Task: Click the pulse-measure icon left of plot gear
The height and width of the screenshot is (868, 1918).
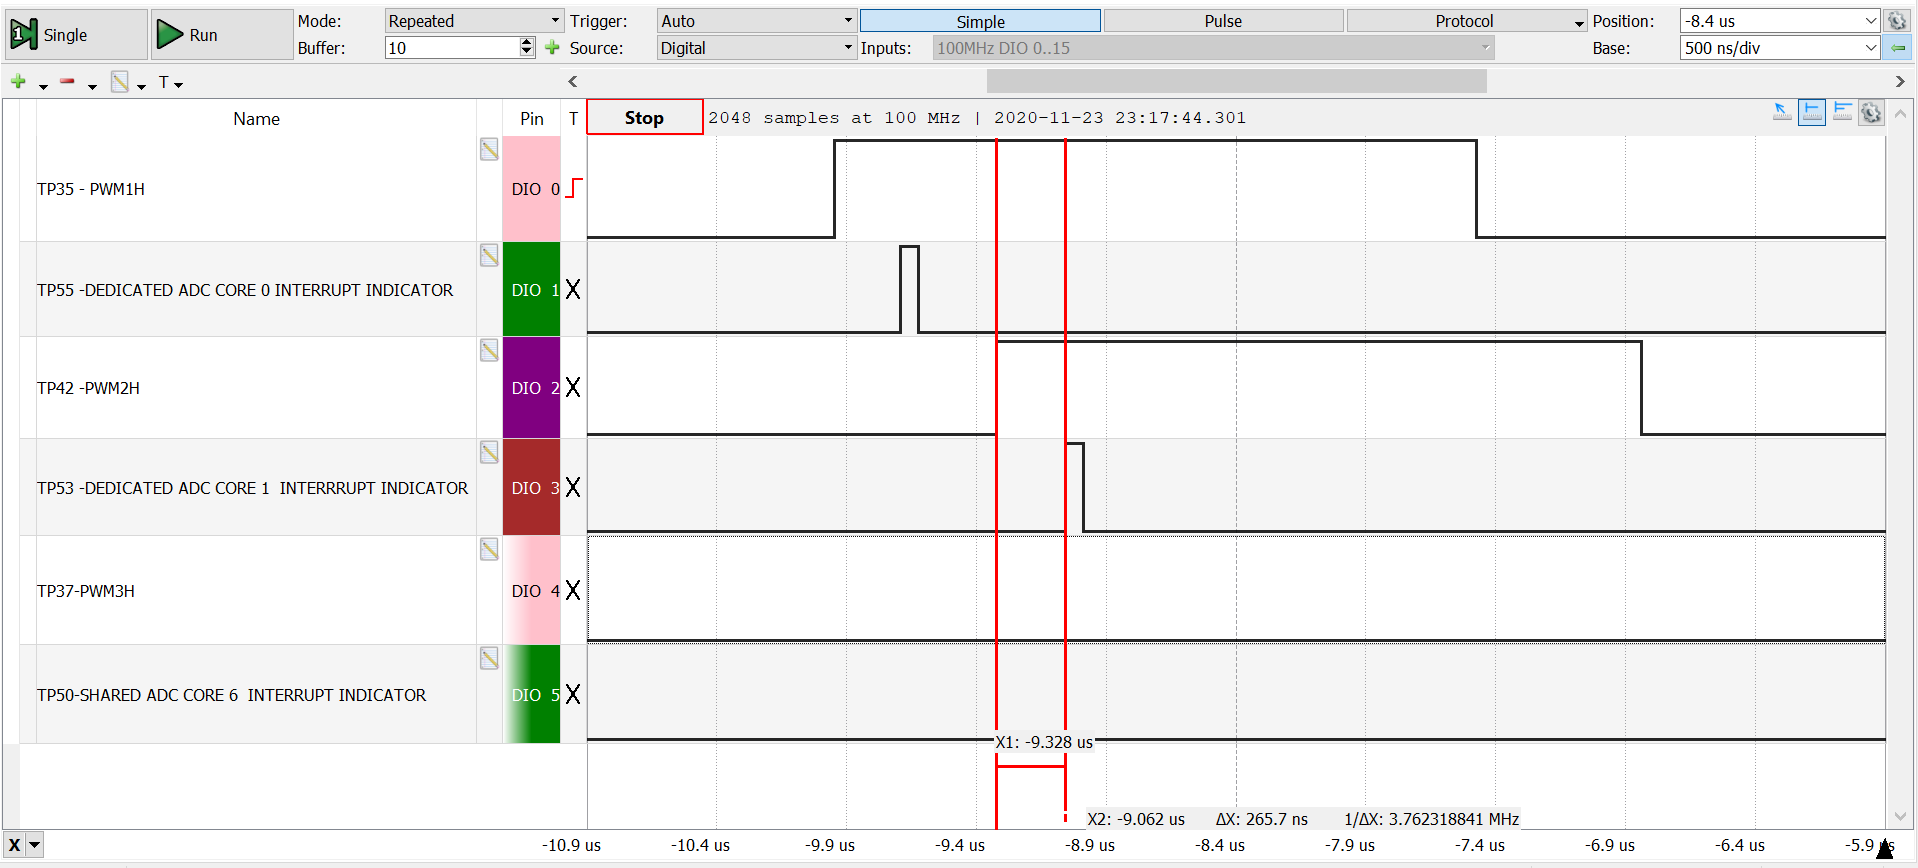Action: (x=1842, y=112)
